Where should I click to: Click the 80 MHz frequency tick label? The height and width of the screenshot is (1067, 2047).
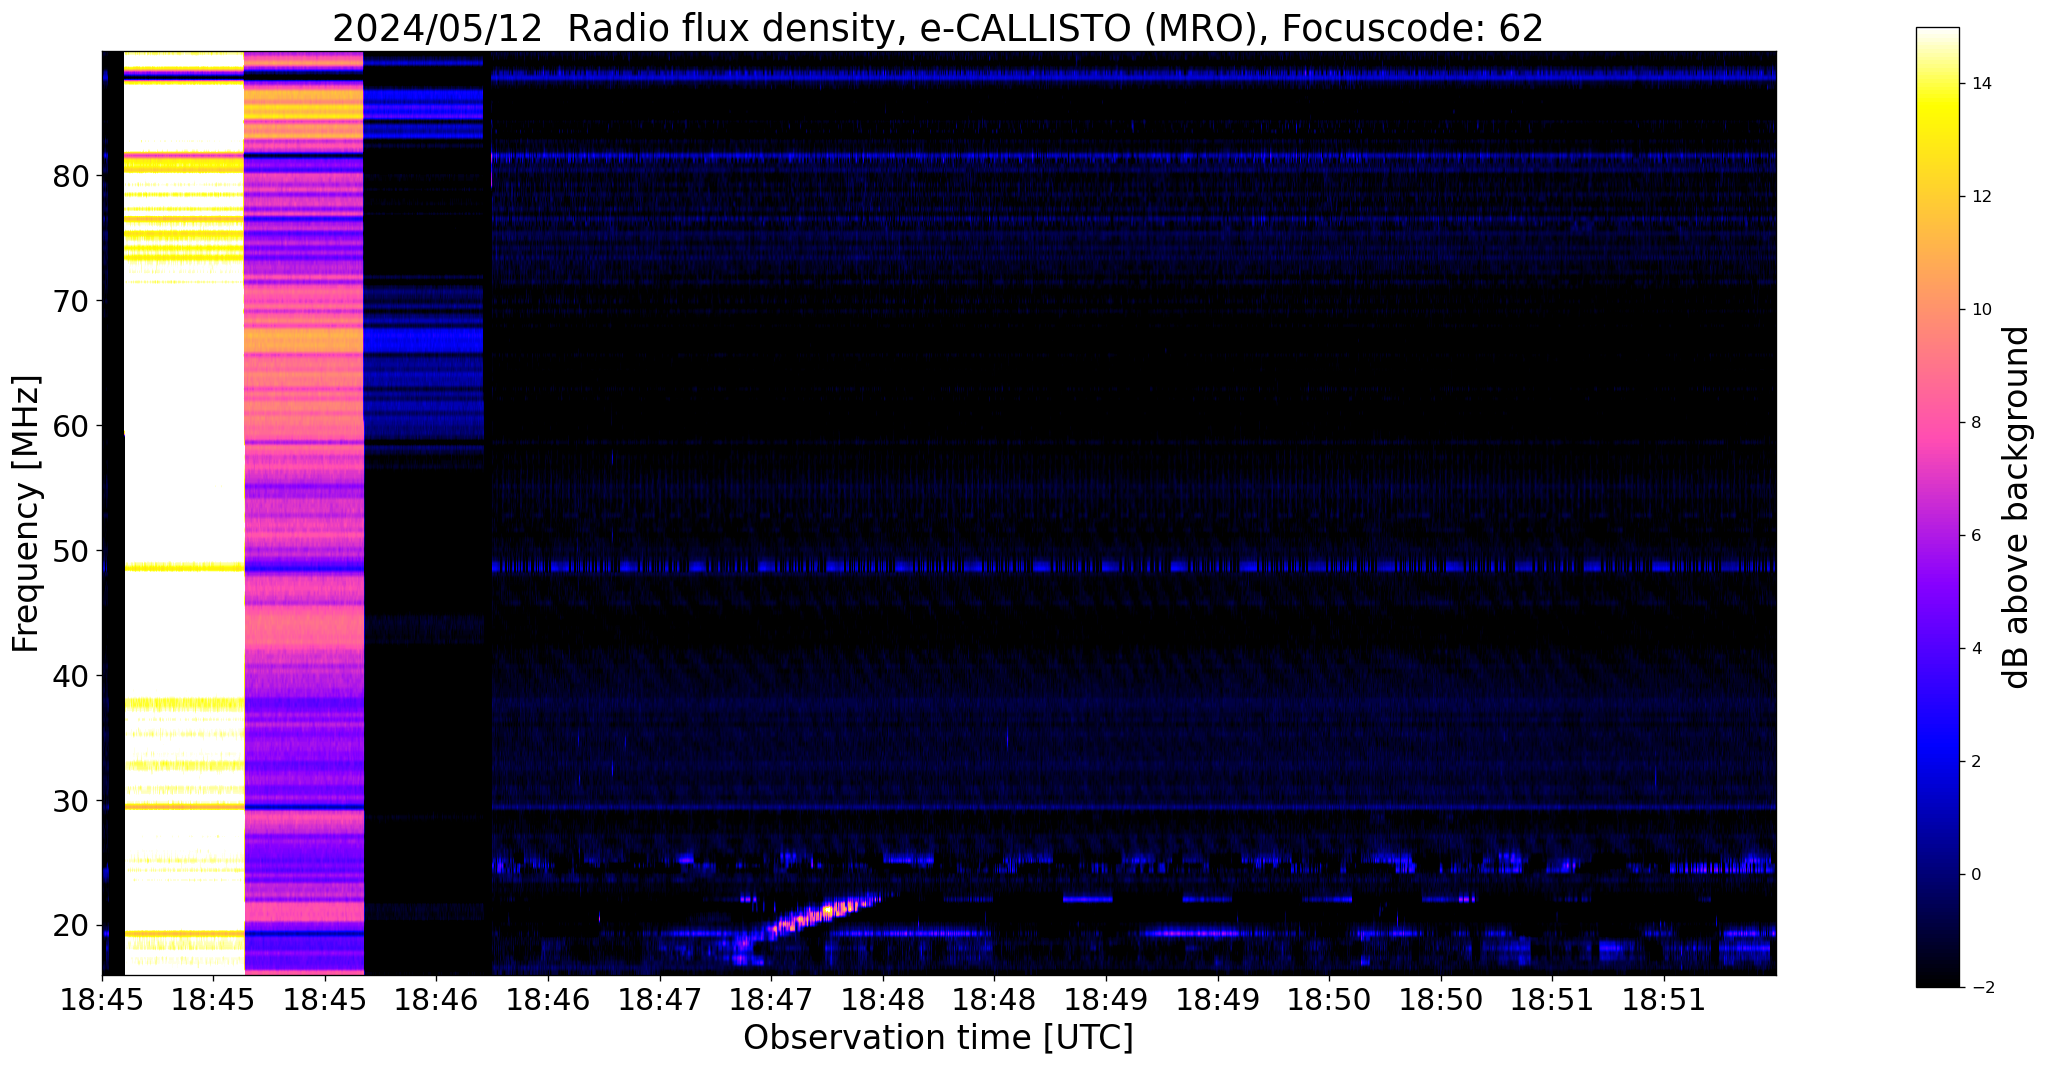click(72, 176)
